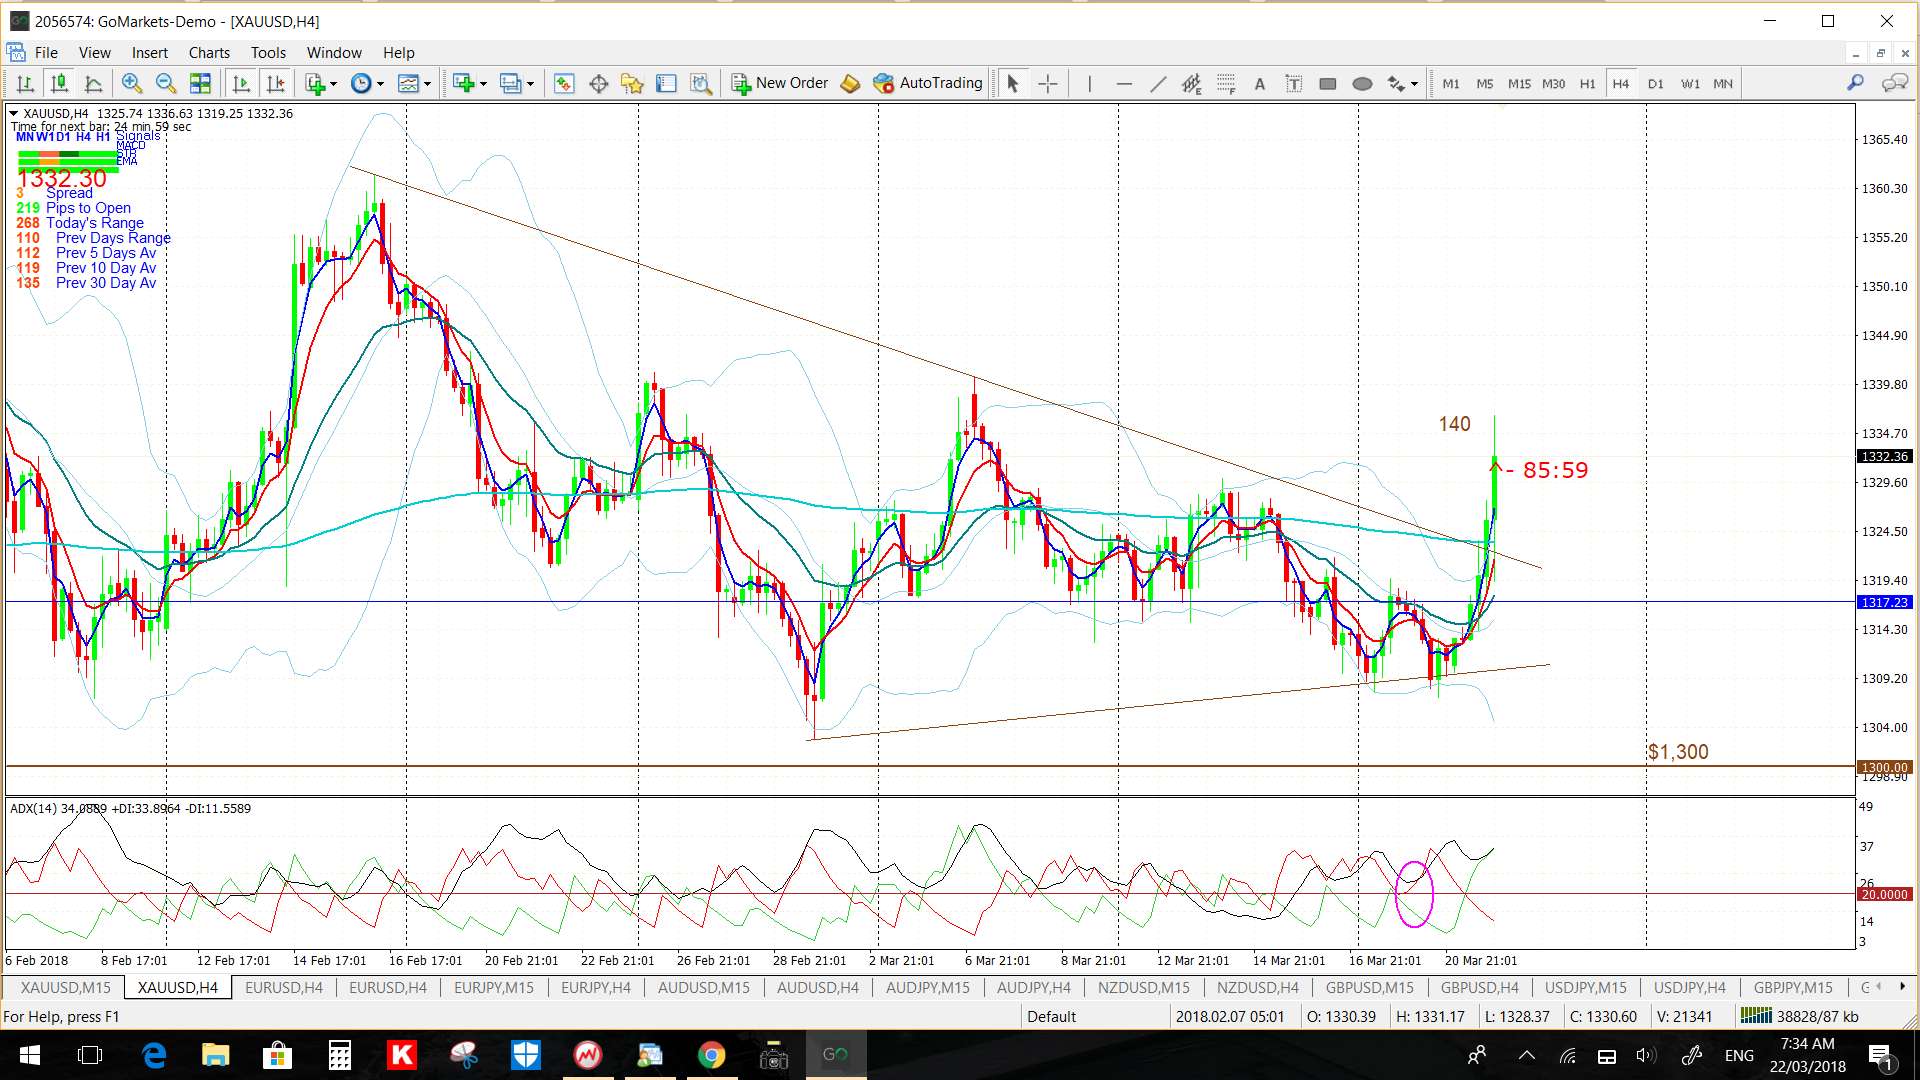Viewport: 1920px width, 1080px height.
Task: Expand the Profiles dropdown arrow
Action: [x=530, y=84]
